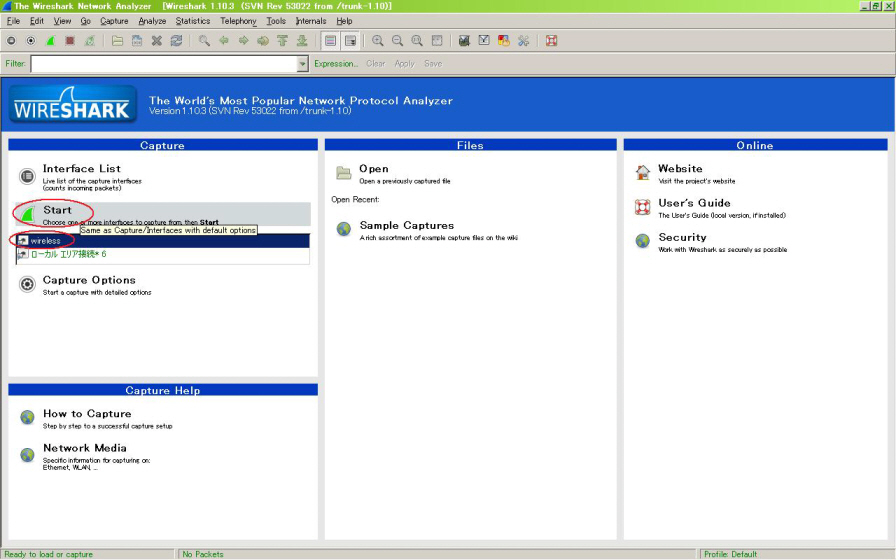896x560 pixels.
Task: Open a capture file using toolbar folder icon
Action: pos(117,41)
